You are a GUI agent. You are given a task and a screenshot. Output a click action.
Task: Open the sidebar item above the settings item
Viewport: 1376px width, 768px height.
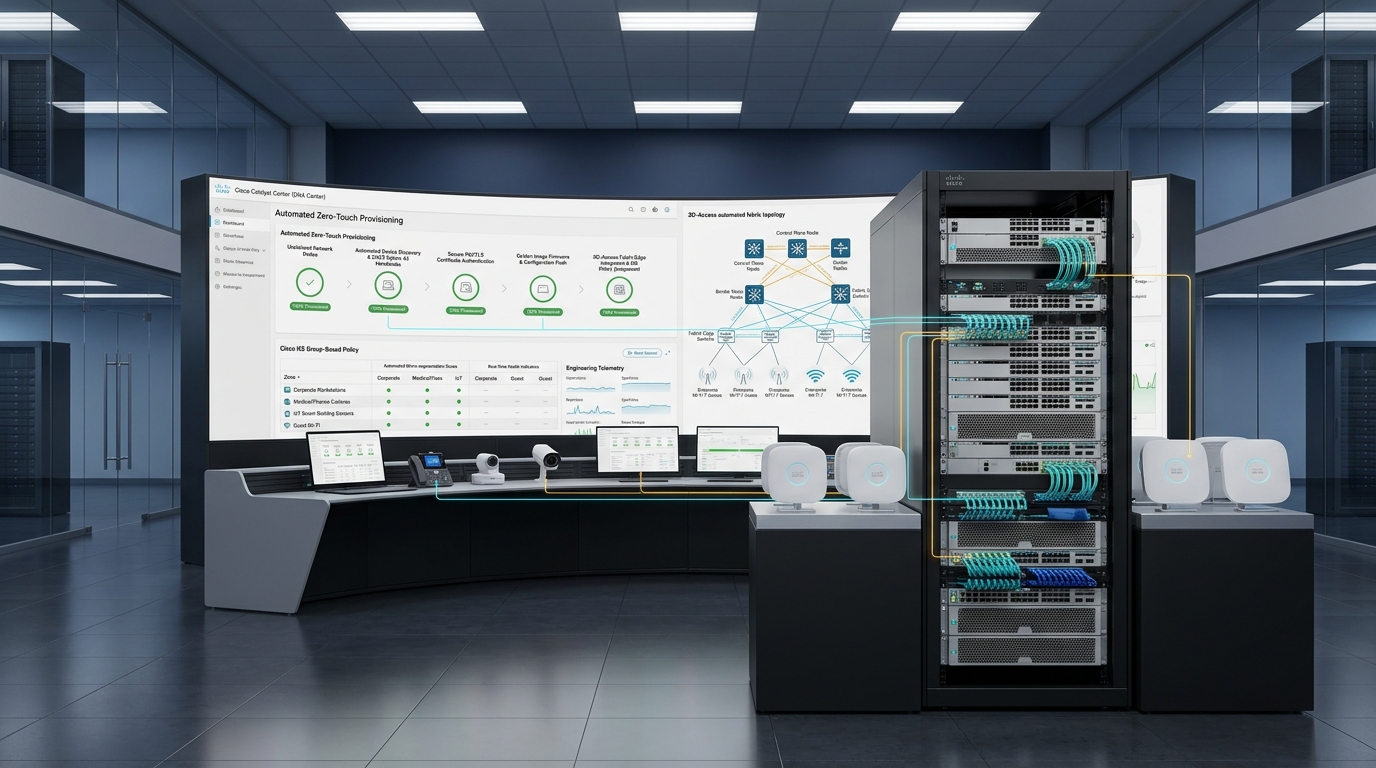tap(240, 275)
